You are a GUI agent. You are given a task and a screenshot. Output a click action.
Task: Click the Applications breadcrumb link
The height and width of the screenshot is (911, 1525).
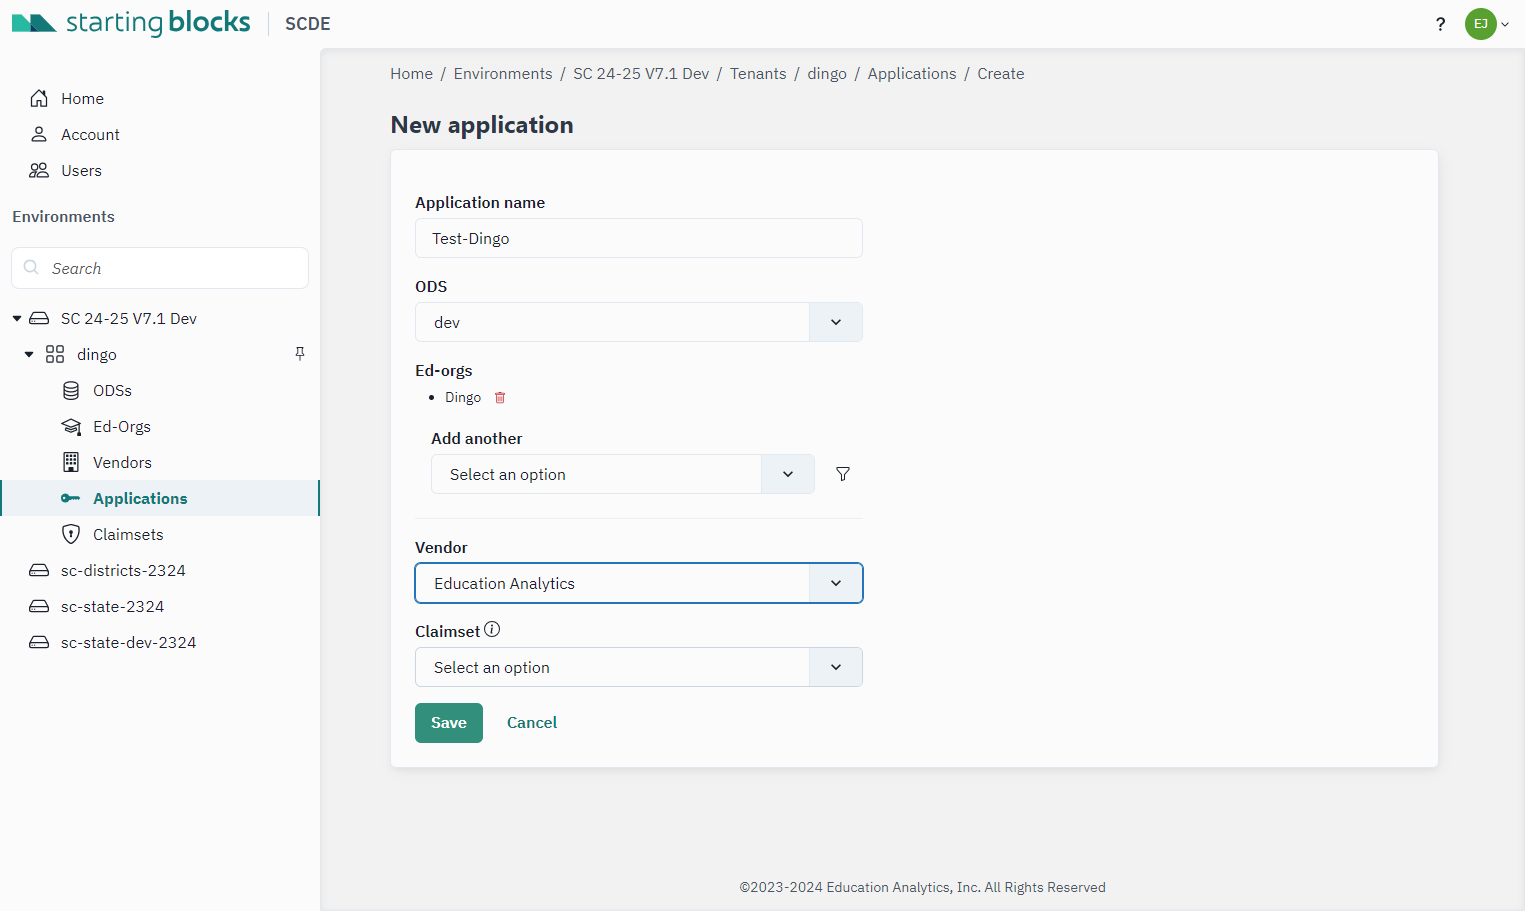[x=912, y=74]
